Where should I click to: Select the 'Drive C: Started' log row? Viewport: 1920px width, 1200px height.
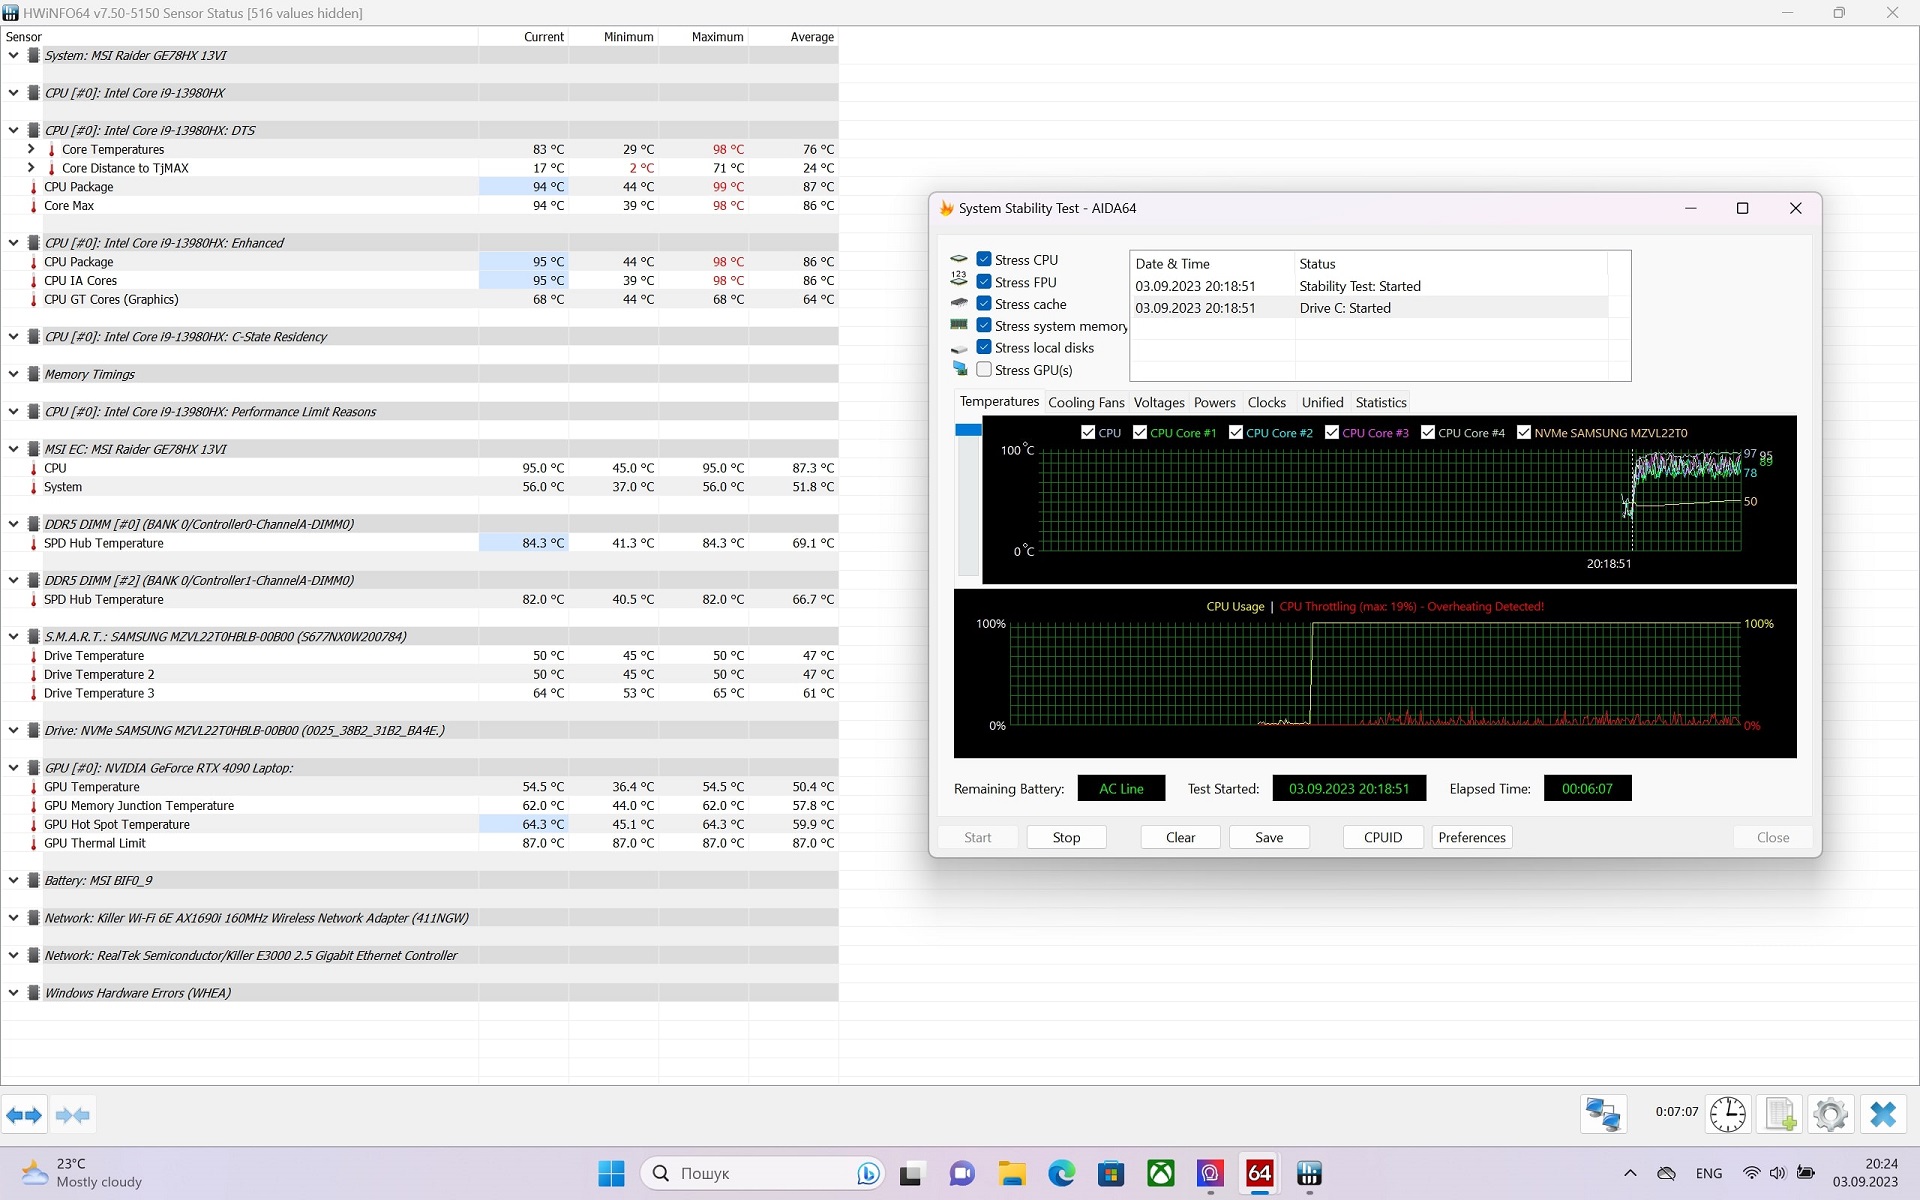1369,308
